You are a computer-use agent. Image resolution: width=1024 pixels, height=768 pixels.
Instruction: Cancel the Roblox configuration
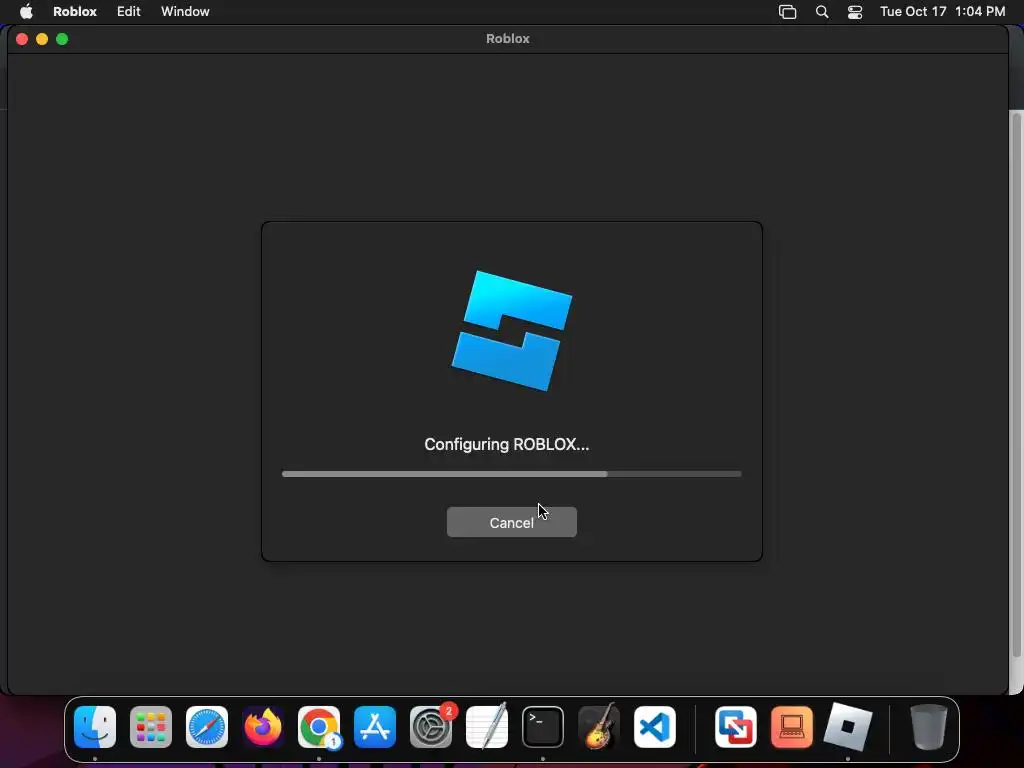coord(511,522)
